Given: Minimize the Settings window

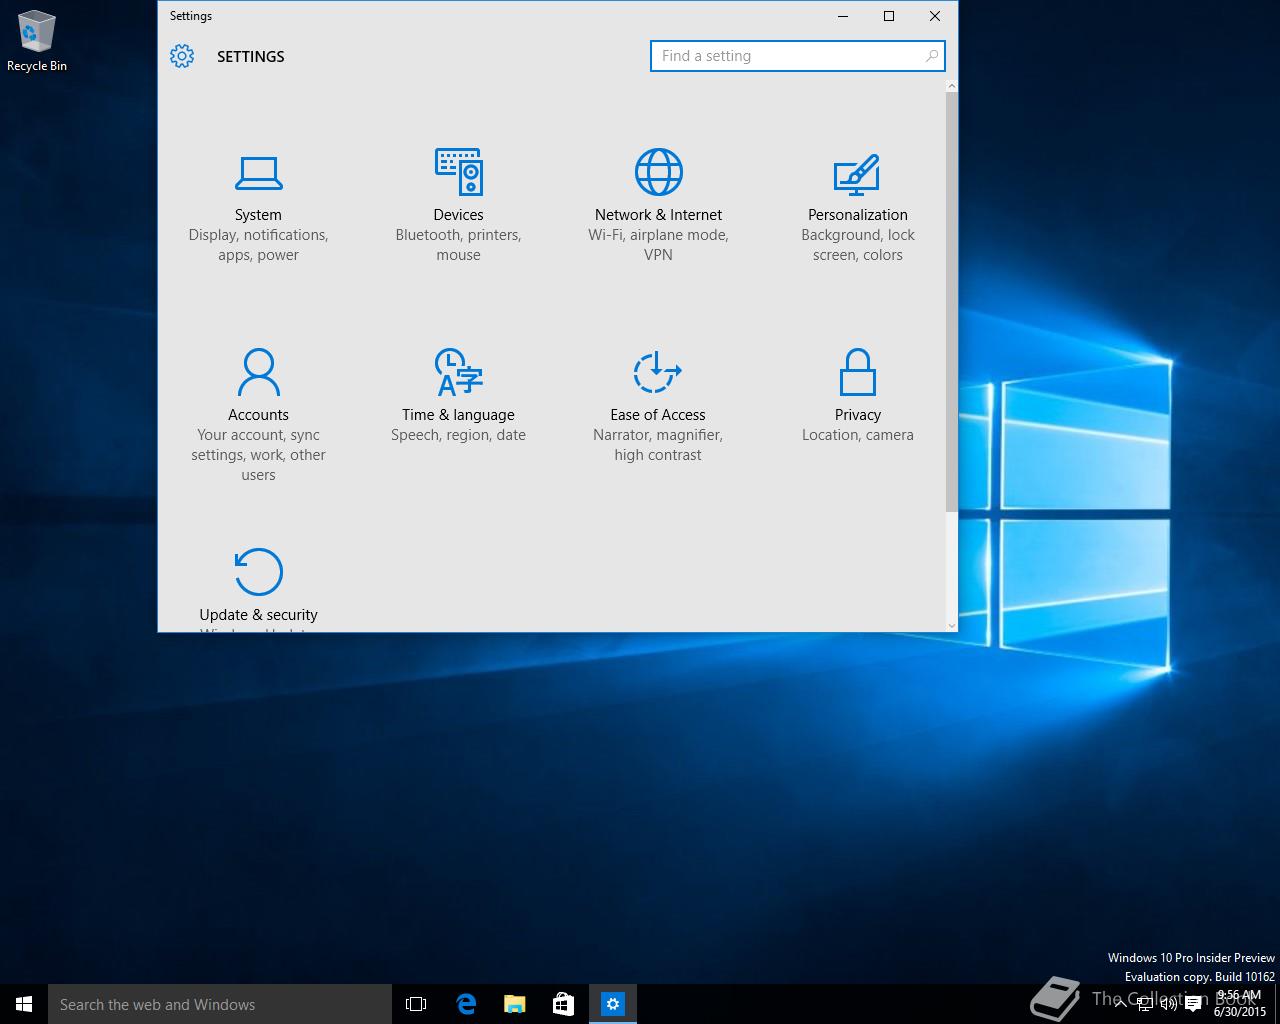Looking at the screenshot, I should pyautogui.click(x=842, y=16).
